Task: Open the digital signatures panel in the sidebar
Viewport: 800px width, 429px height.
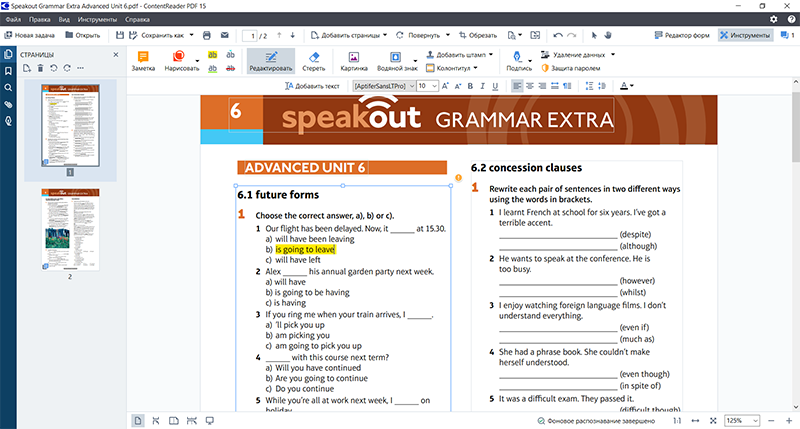Action: tap(8, 121)
